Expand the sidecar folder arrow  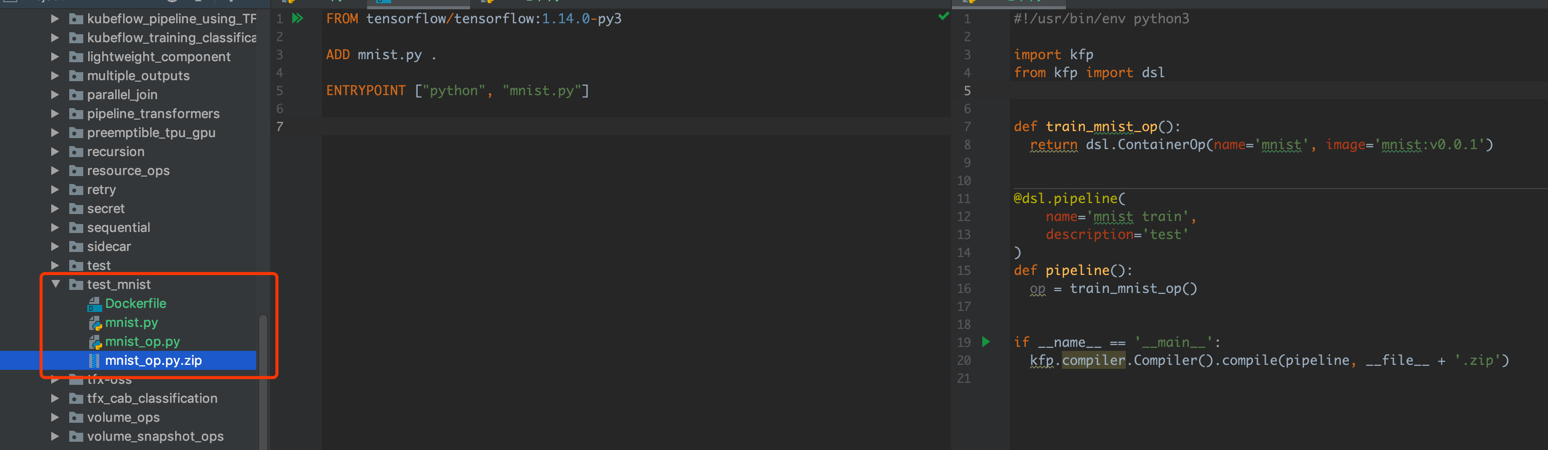[x=56, y=246]
